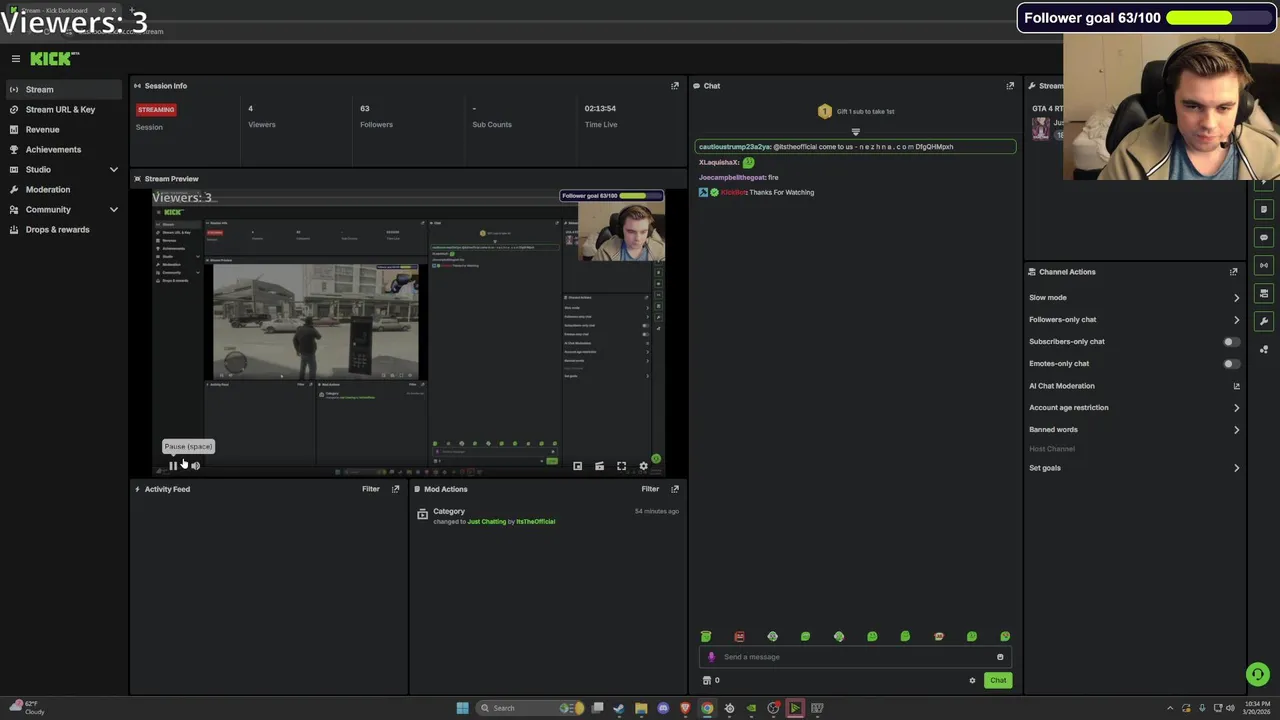
Task: Click the red STREAMING status badge
Action: point(156,110)
